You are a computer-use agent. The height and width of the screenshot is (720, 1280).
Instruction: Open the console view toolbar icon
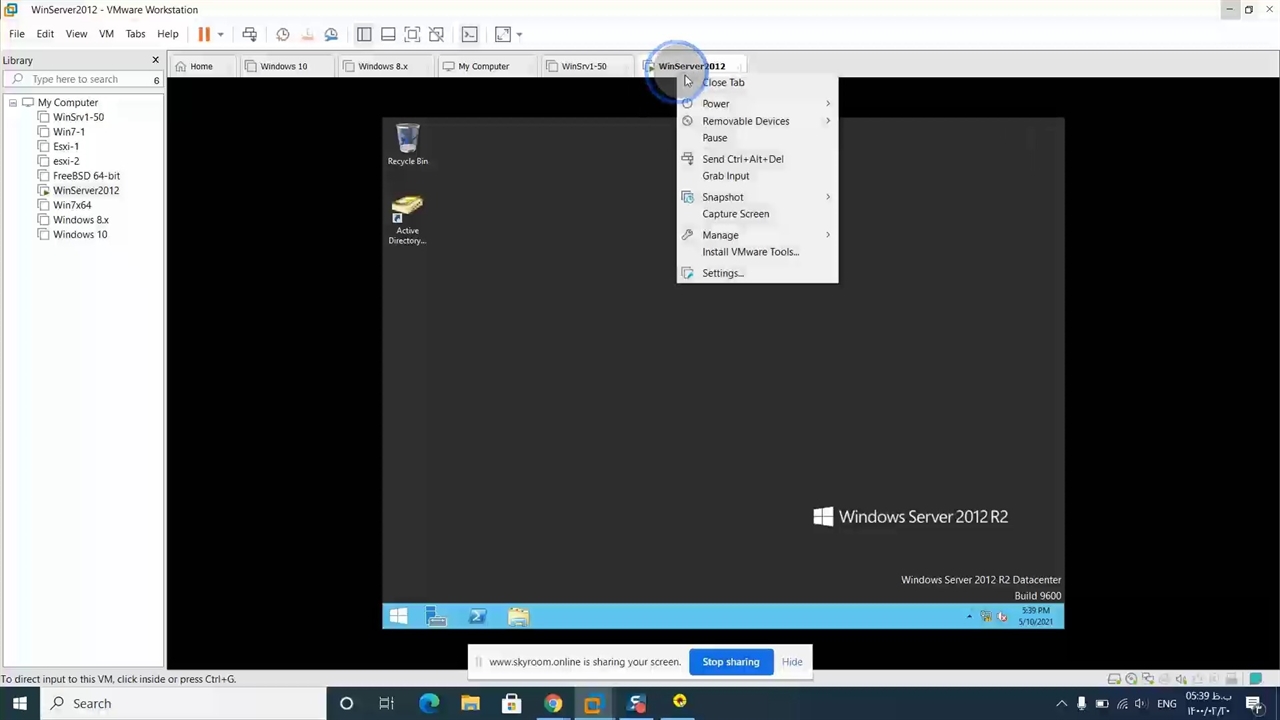pos(469,34)
